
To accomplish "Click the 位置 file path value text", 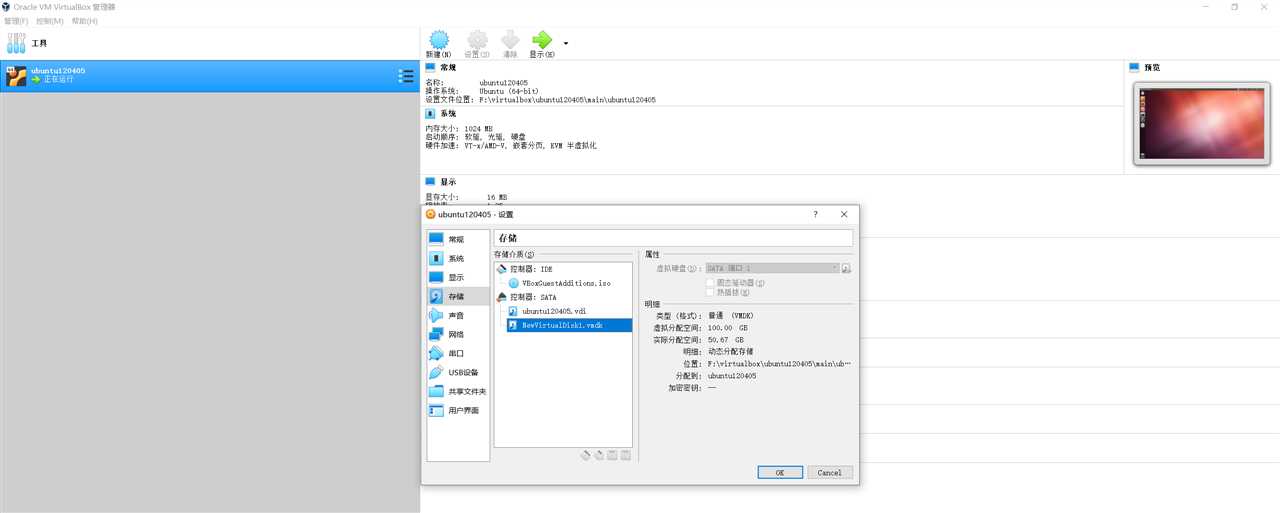I will coord(779,364).
